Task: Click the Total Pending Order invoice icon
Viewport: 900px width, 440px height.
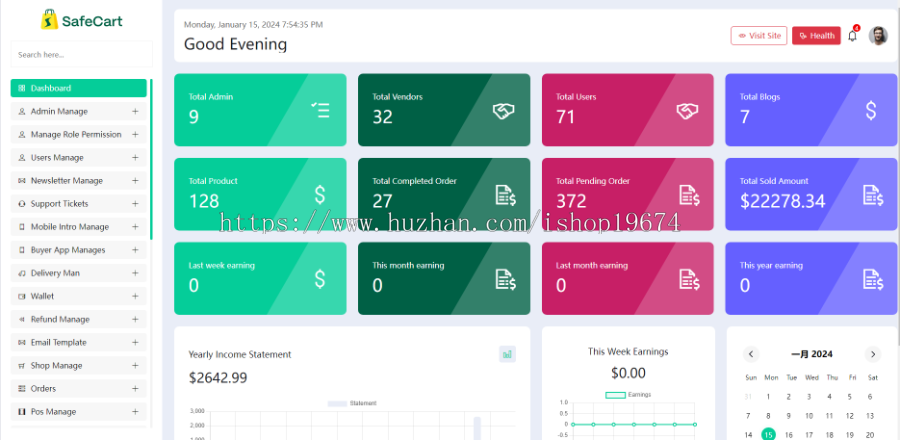Action: pos(689,195)
